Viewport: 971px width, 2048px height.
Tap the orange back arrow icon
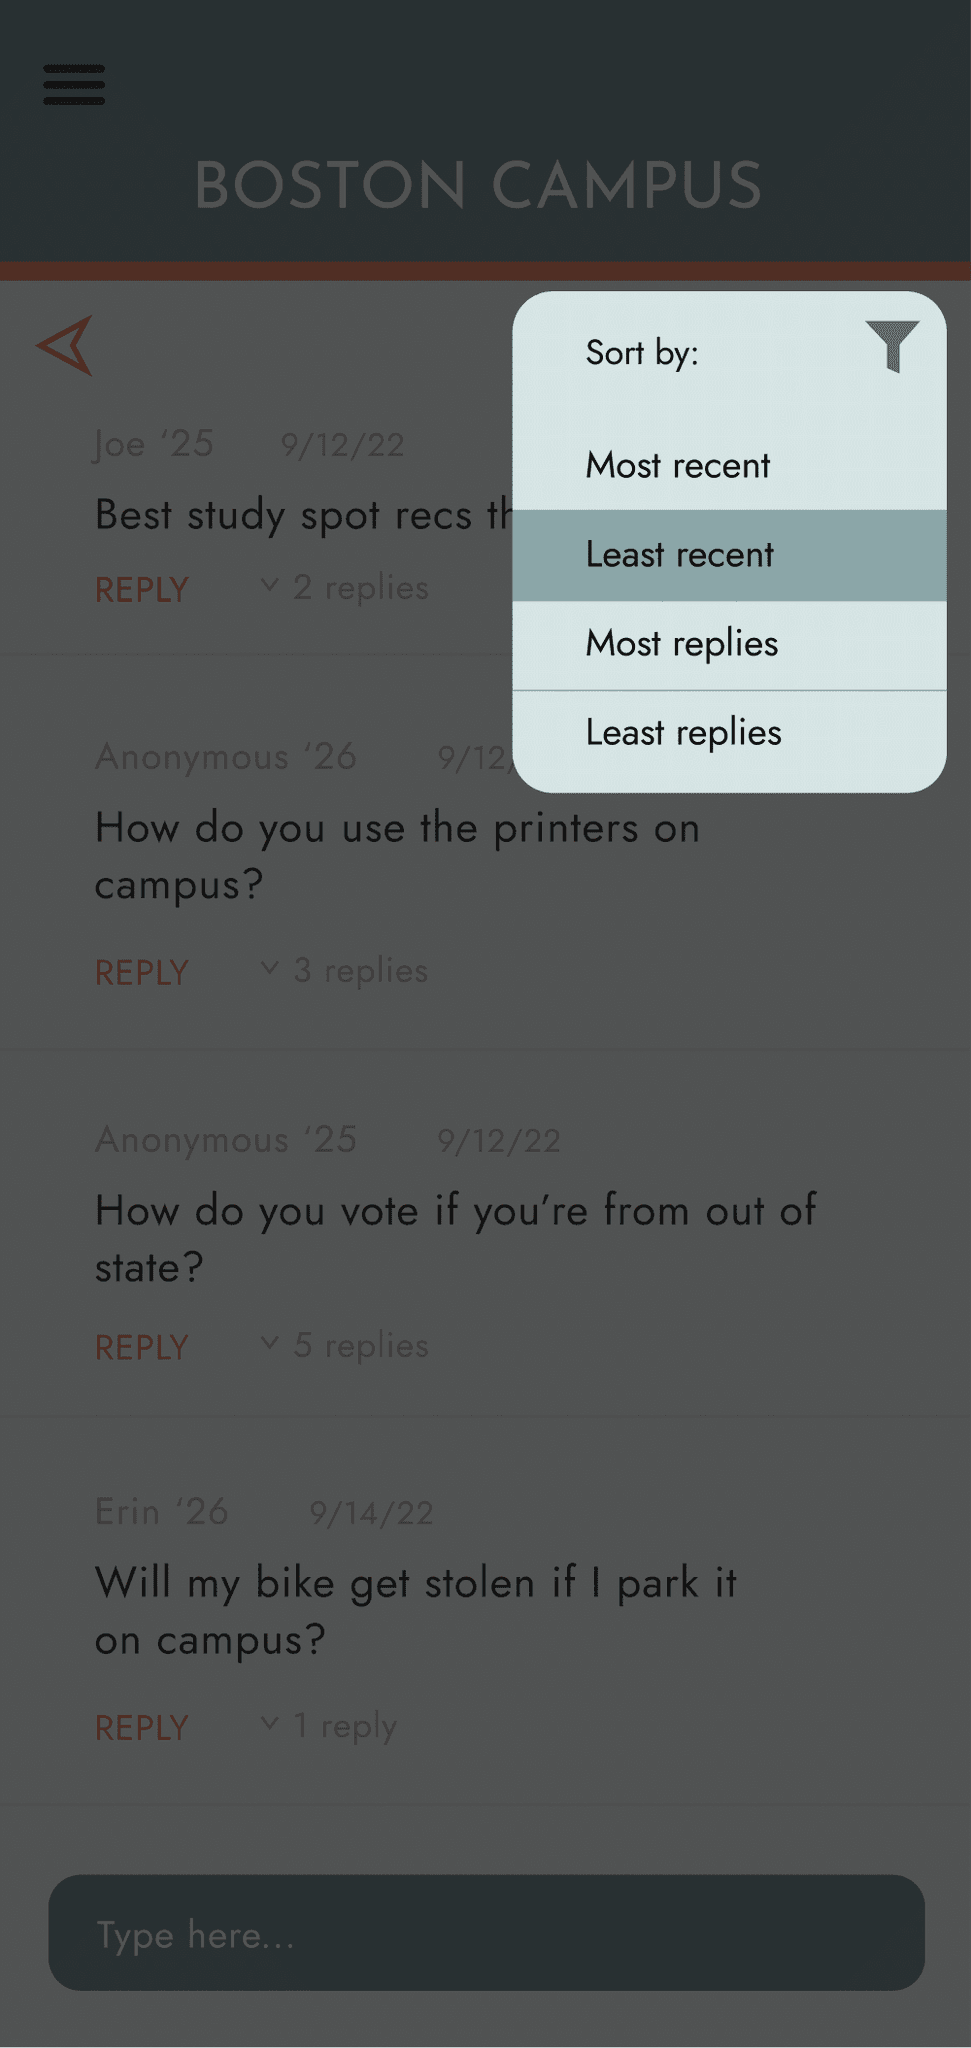point(65,346)
